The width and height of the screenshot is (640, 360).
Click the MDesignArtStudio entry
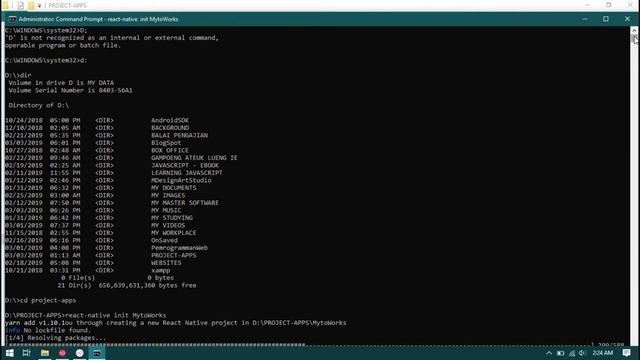[x=181, y=180]
